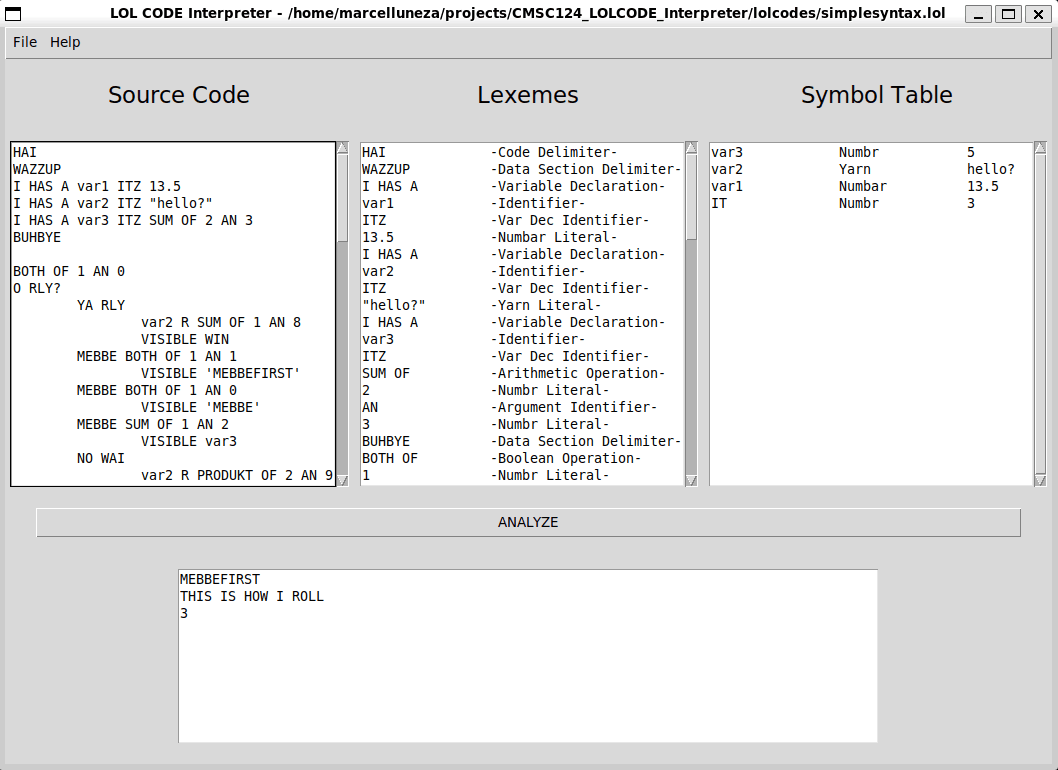Open the window menu icon in title bar

coord(13,13)
